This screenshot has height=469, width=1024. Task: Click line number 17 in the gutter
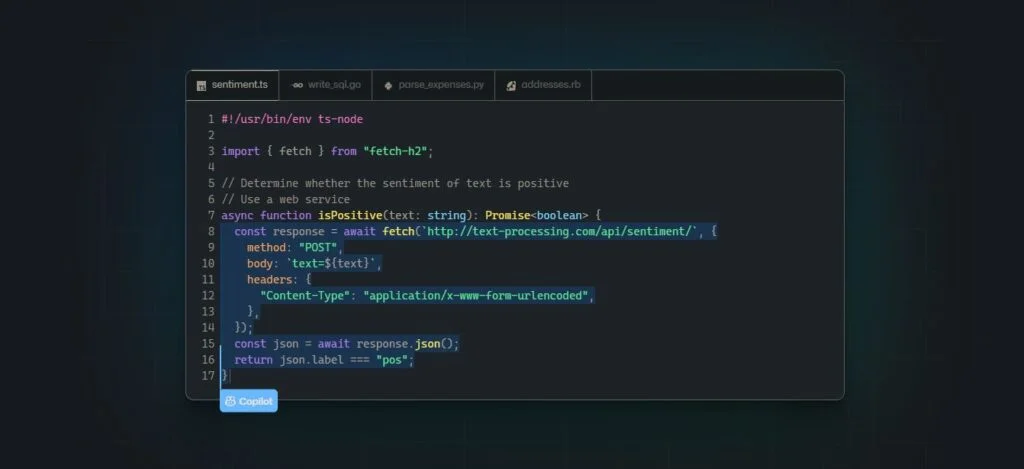(208, 375)
